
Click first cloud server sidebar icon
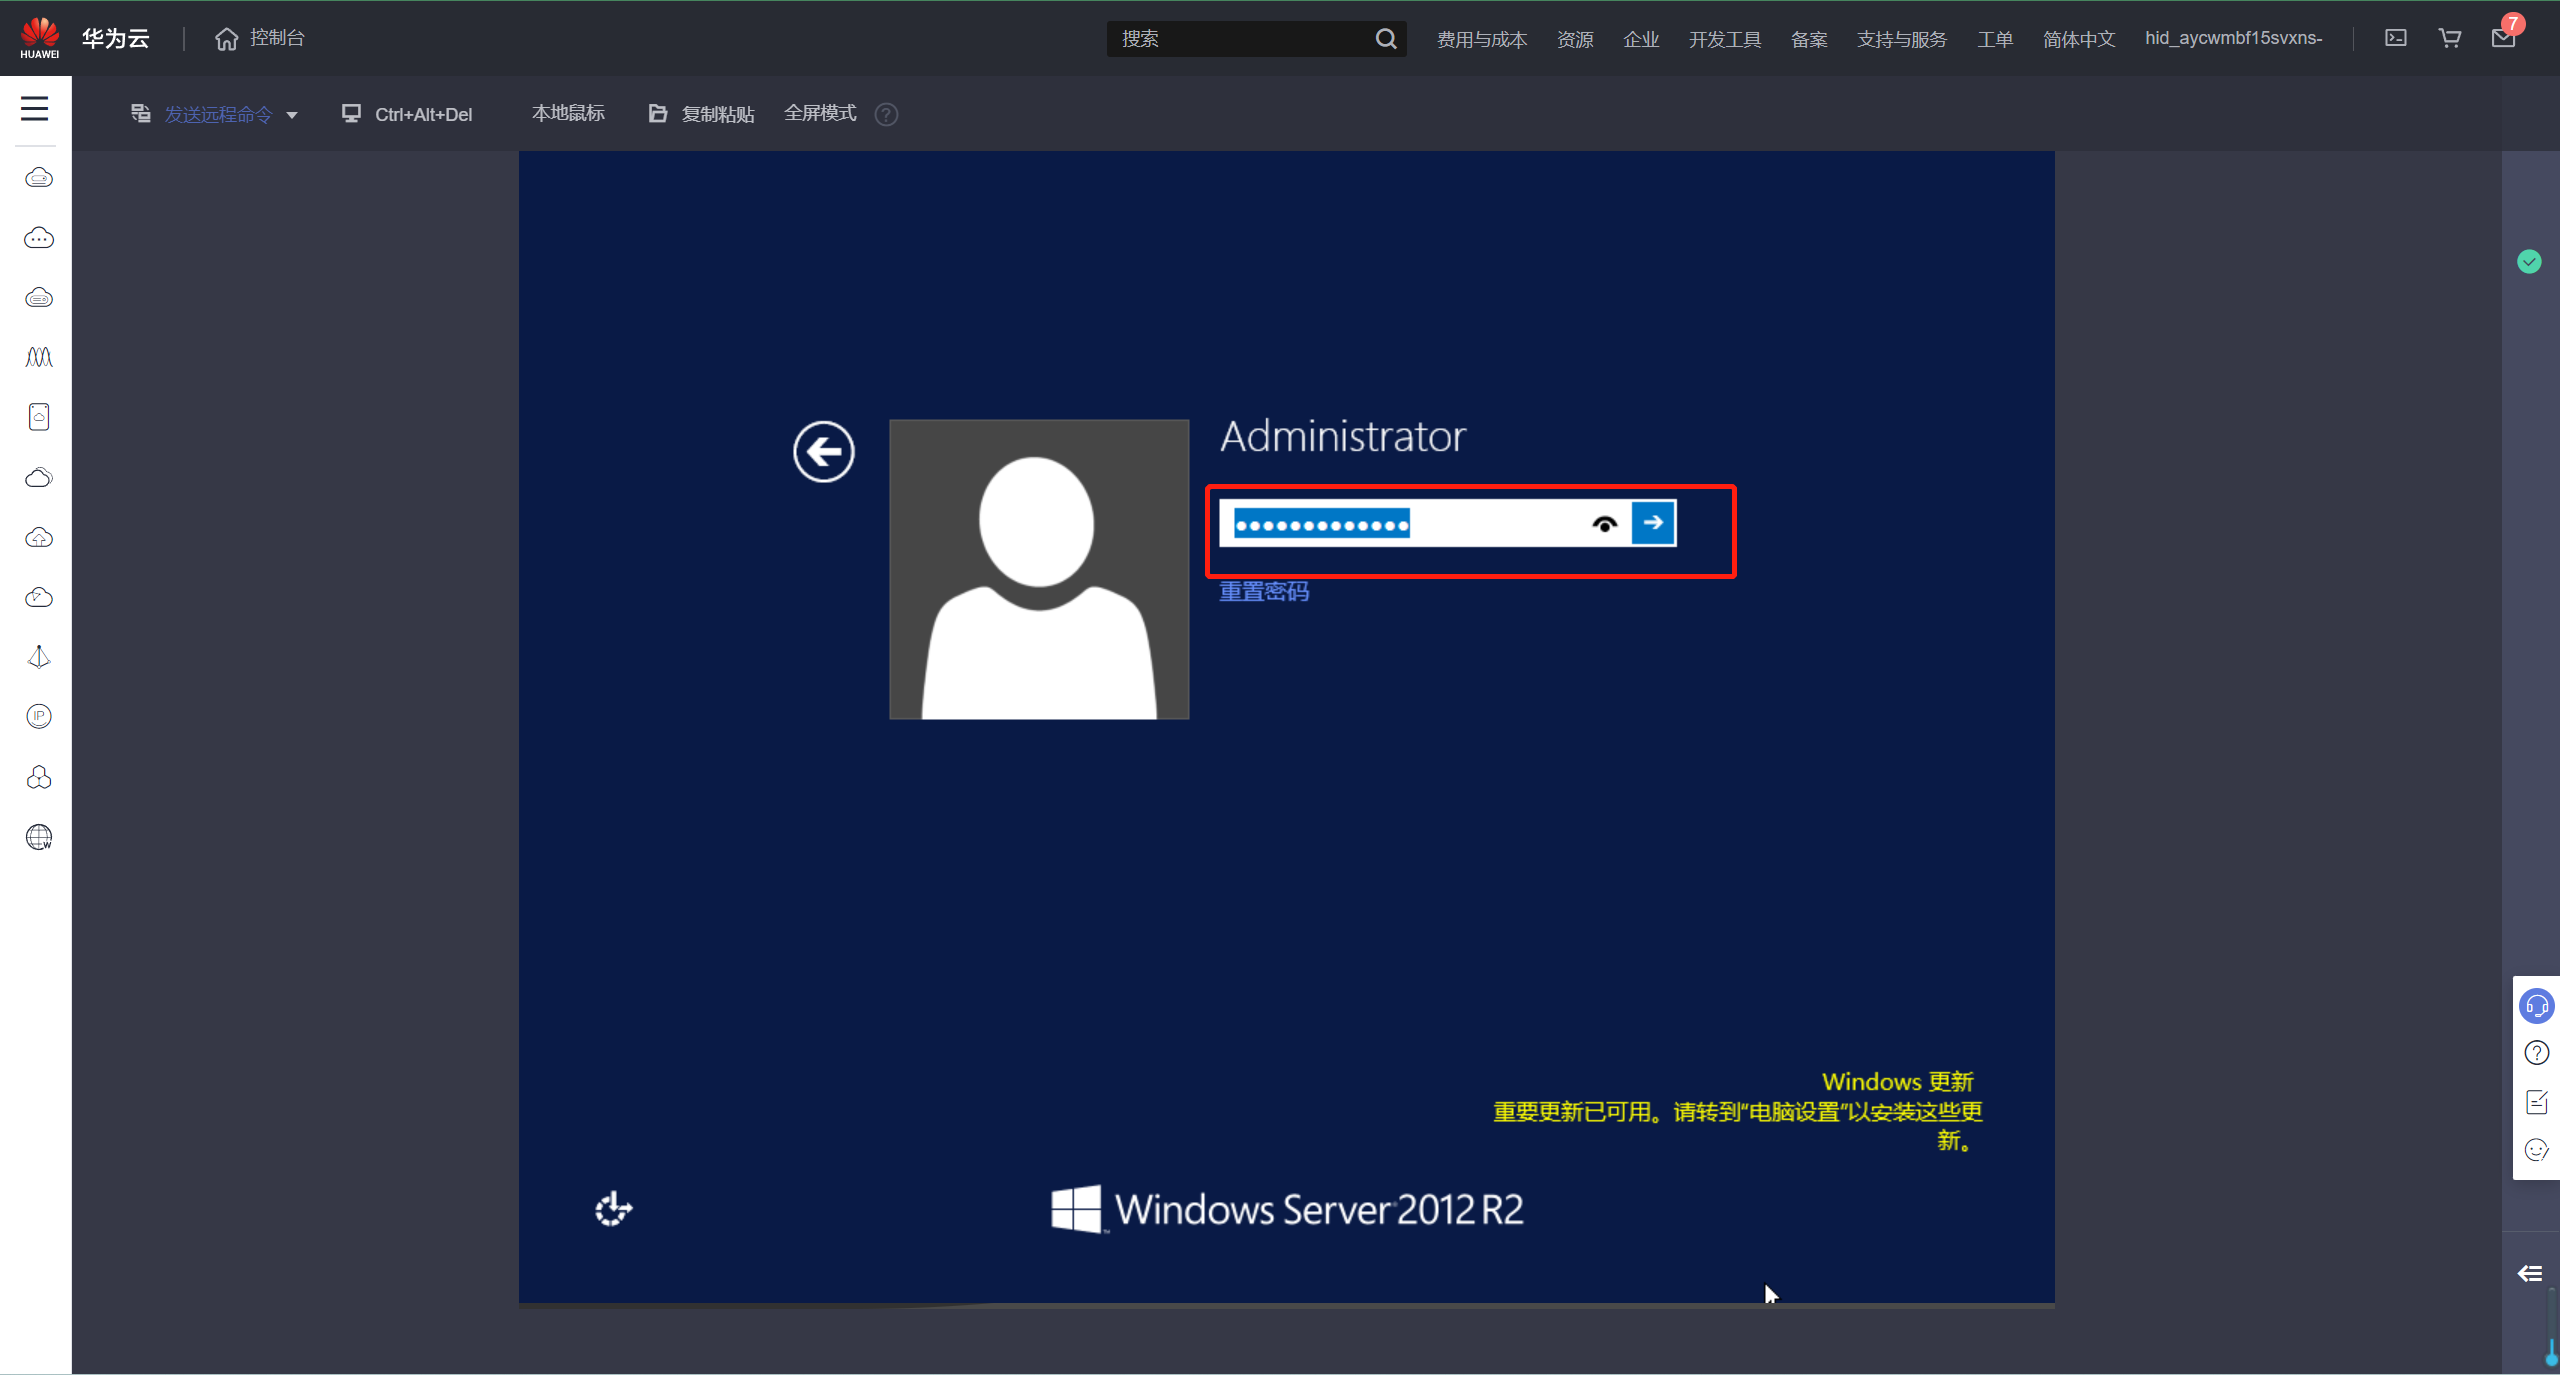point(39,178)
